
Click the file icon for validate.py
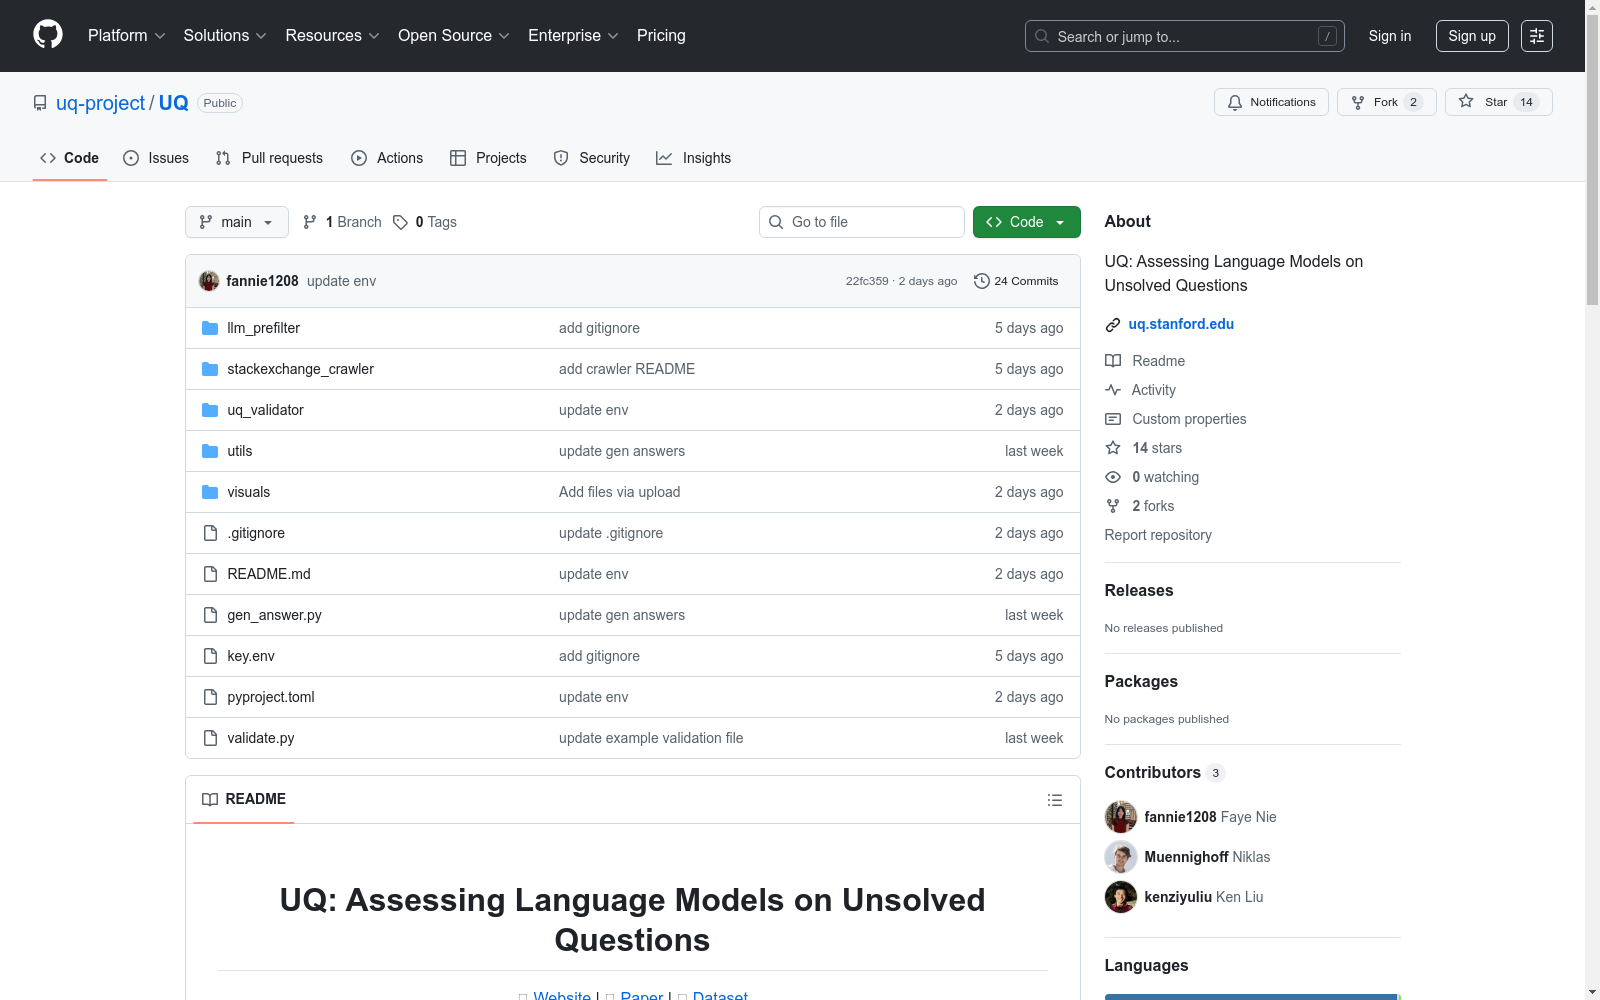coord(210,738)
